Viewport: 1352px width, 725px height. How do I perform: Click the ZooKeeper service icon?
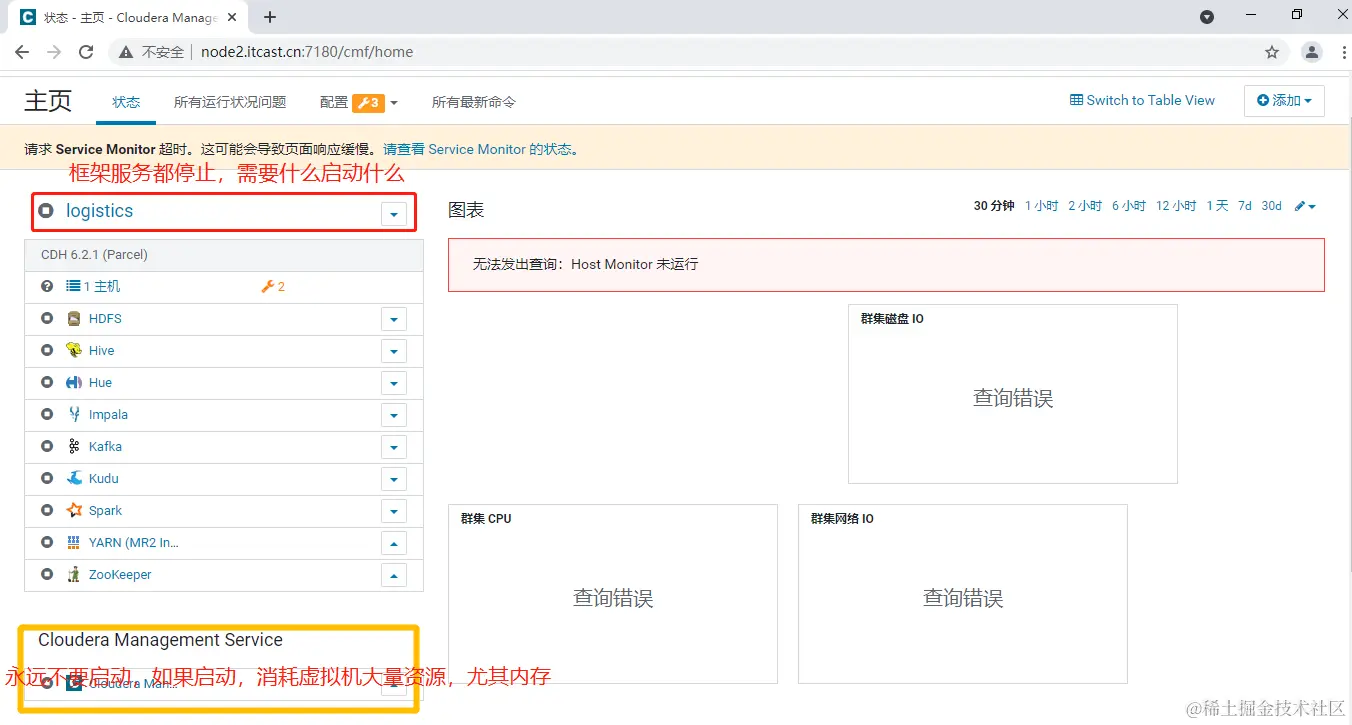pyautogui.click(x=73, y=574)
